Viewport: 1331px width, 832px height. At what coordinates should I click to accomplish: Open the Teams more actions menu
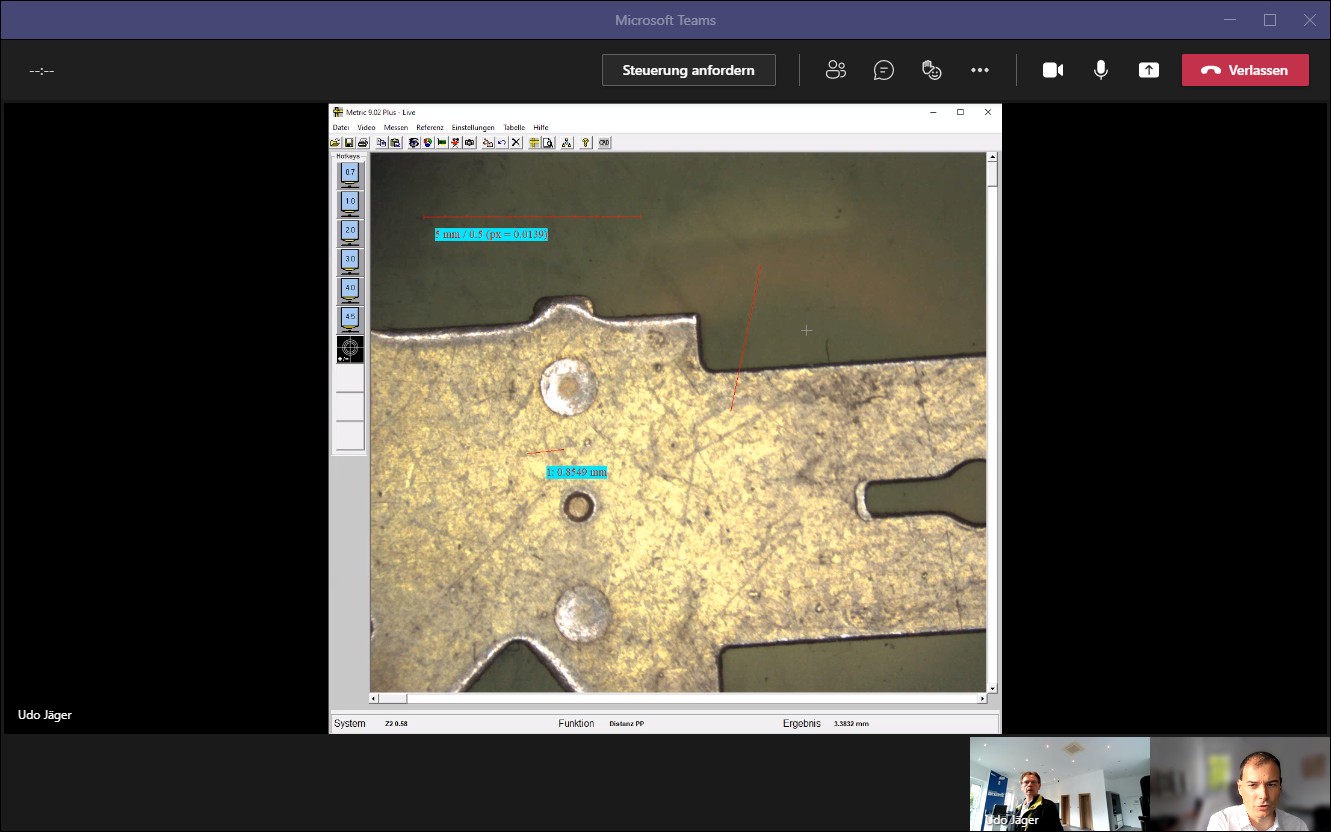(x=980, y=70)
